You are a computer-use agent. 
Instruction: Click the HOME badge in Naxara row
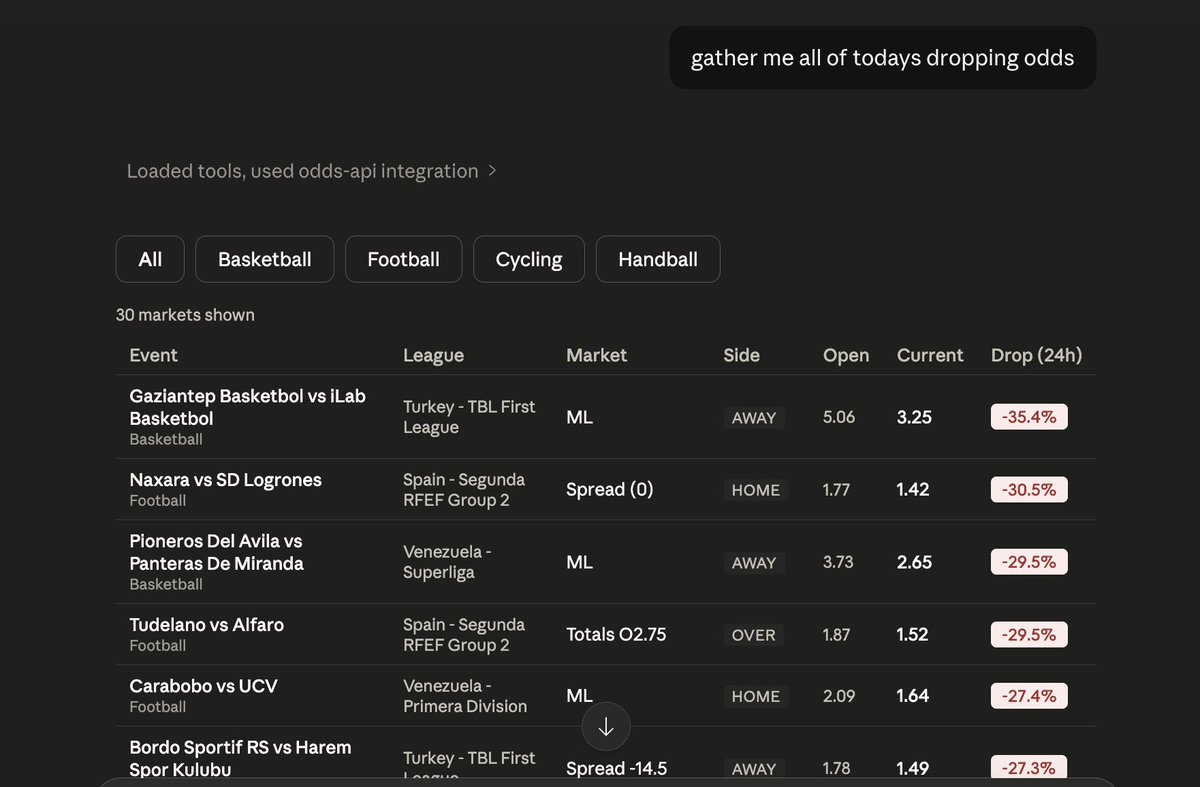tap(755, 490)
